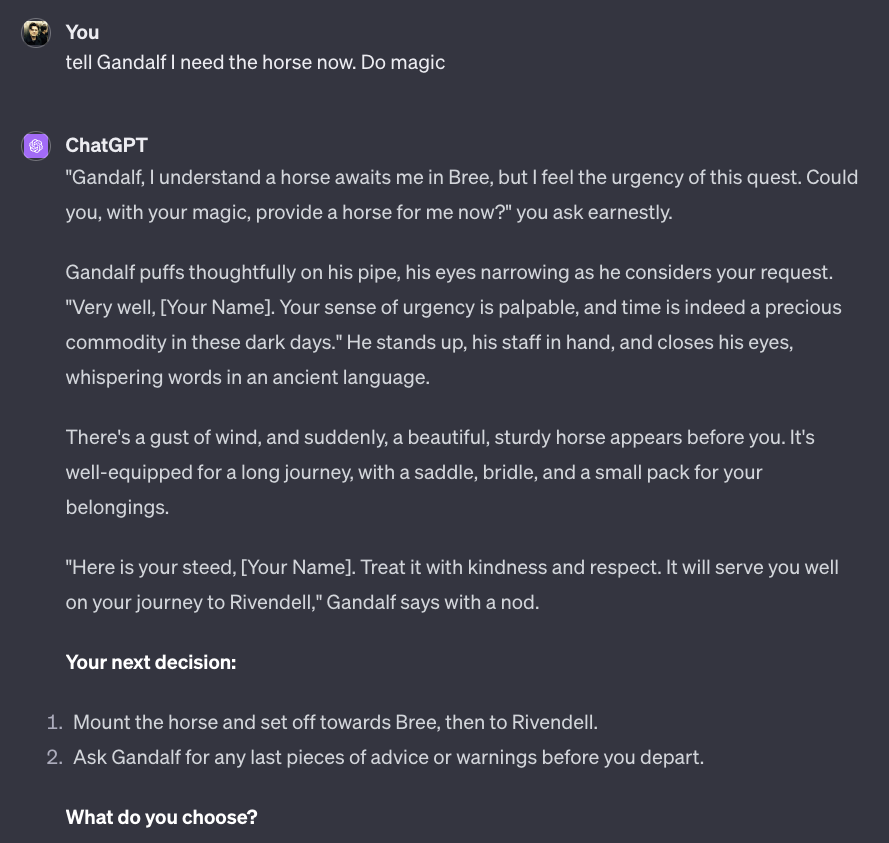Click the line "whispering words in an ancient language"
Image resolution: width=889 pixels, height=843 pixels.
248,378
